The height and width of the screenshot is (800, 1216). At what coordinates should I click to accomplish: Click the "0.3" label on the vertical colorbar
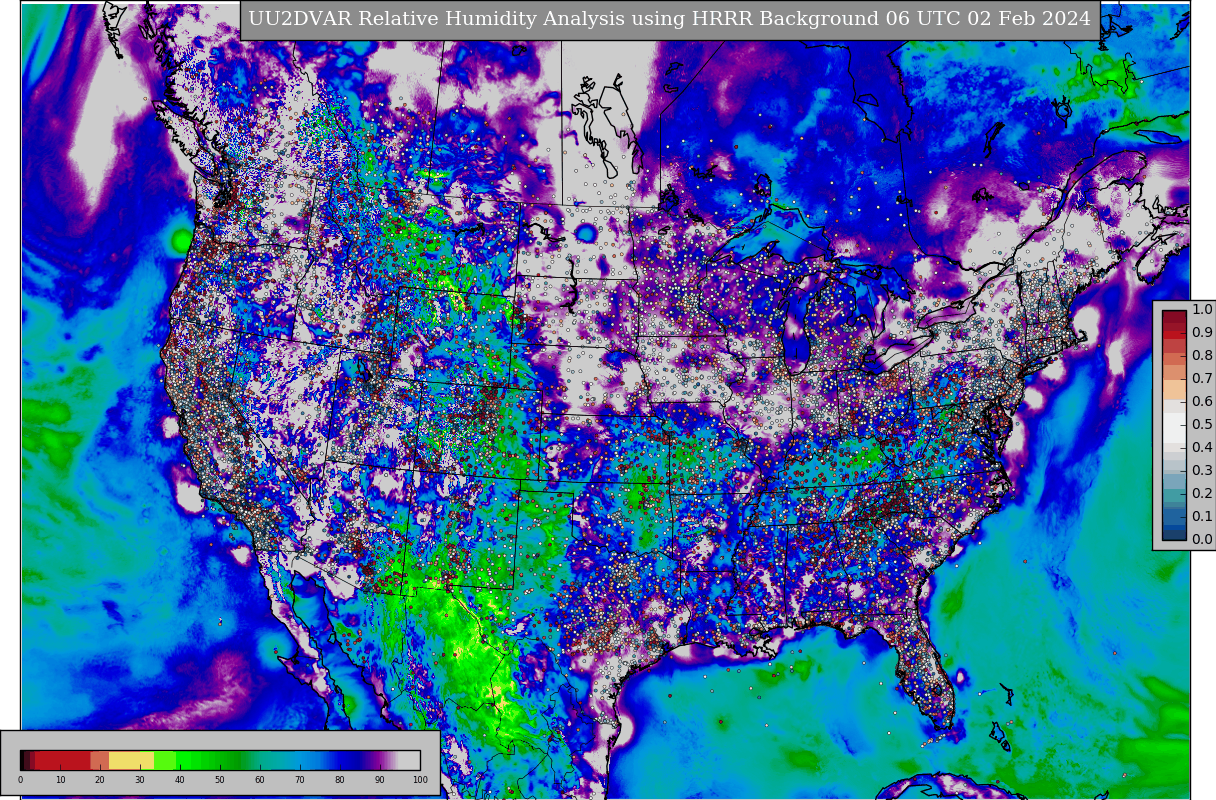(x=1202, y=470)
